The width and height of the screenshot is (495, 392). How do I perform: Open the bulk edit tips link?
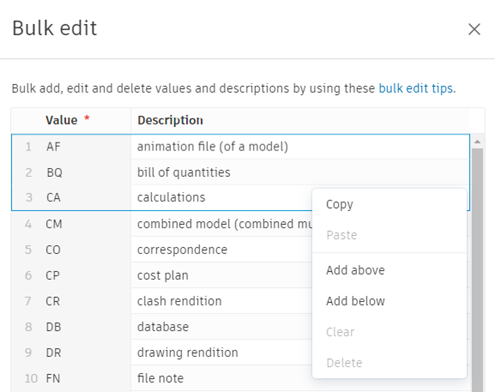click(416, 89)
